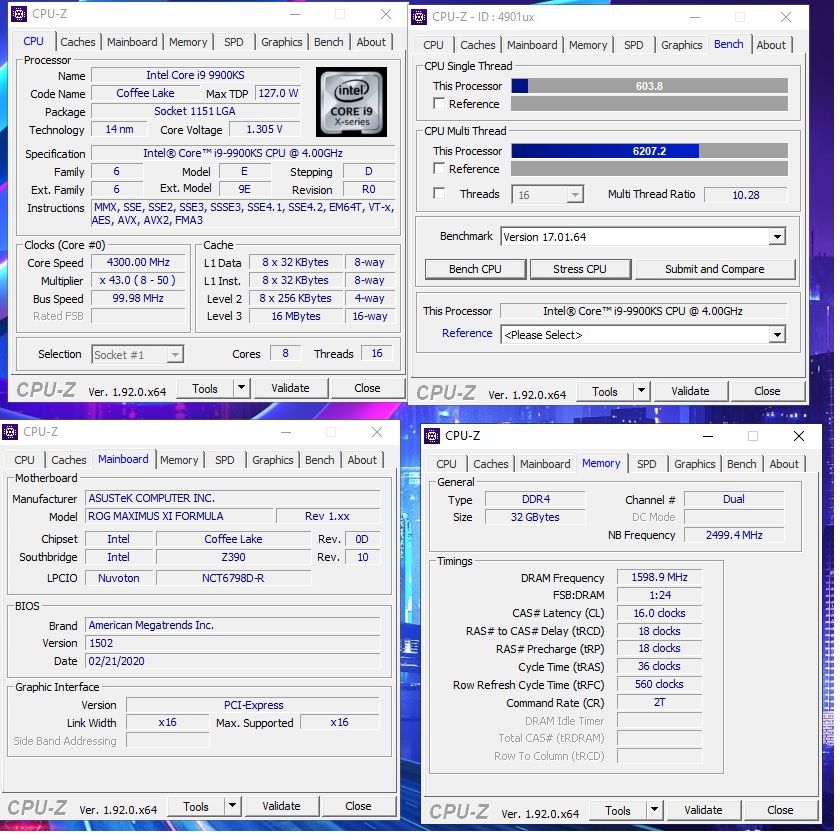Switch to CPU tab in the Mainboard window
The width and height of the screenshot is (840, 836).
pos(24,460)
